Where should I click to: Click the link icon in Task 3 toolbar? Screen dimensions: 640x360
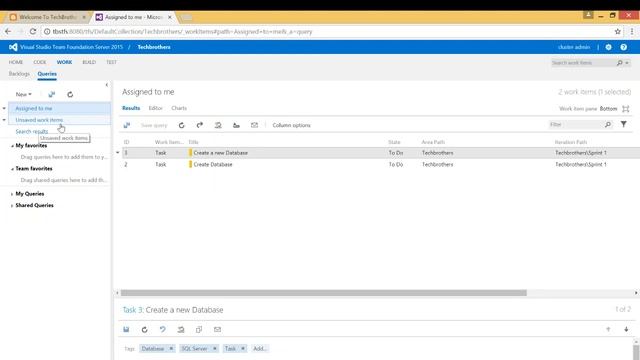(181, 329)
